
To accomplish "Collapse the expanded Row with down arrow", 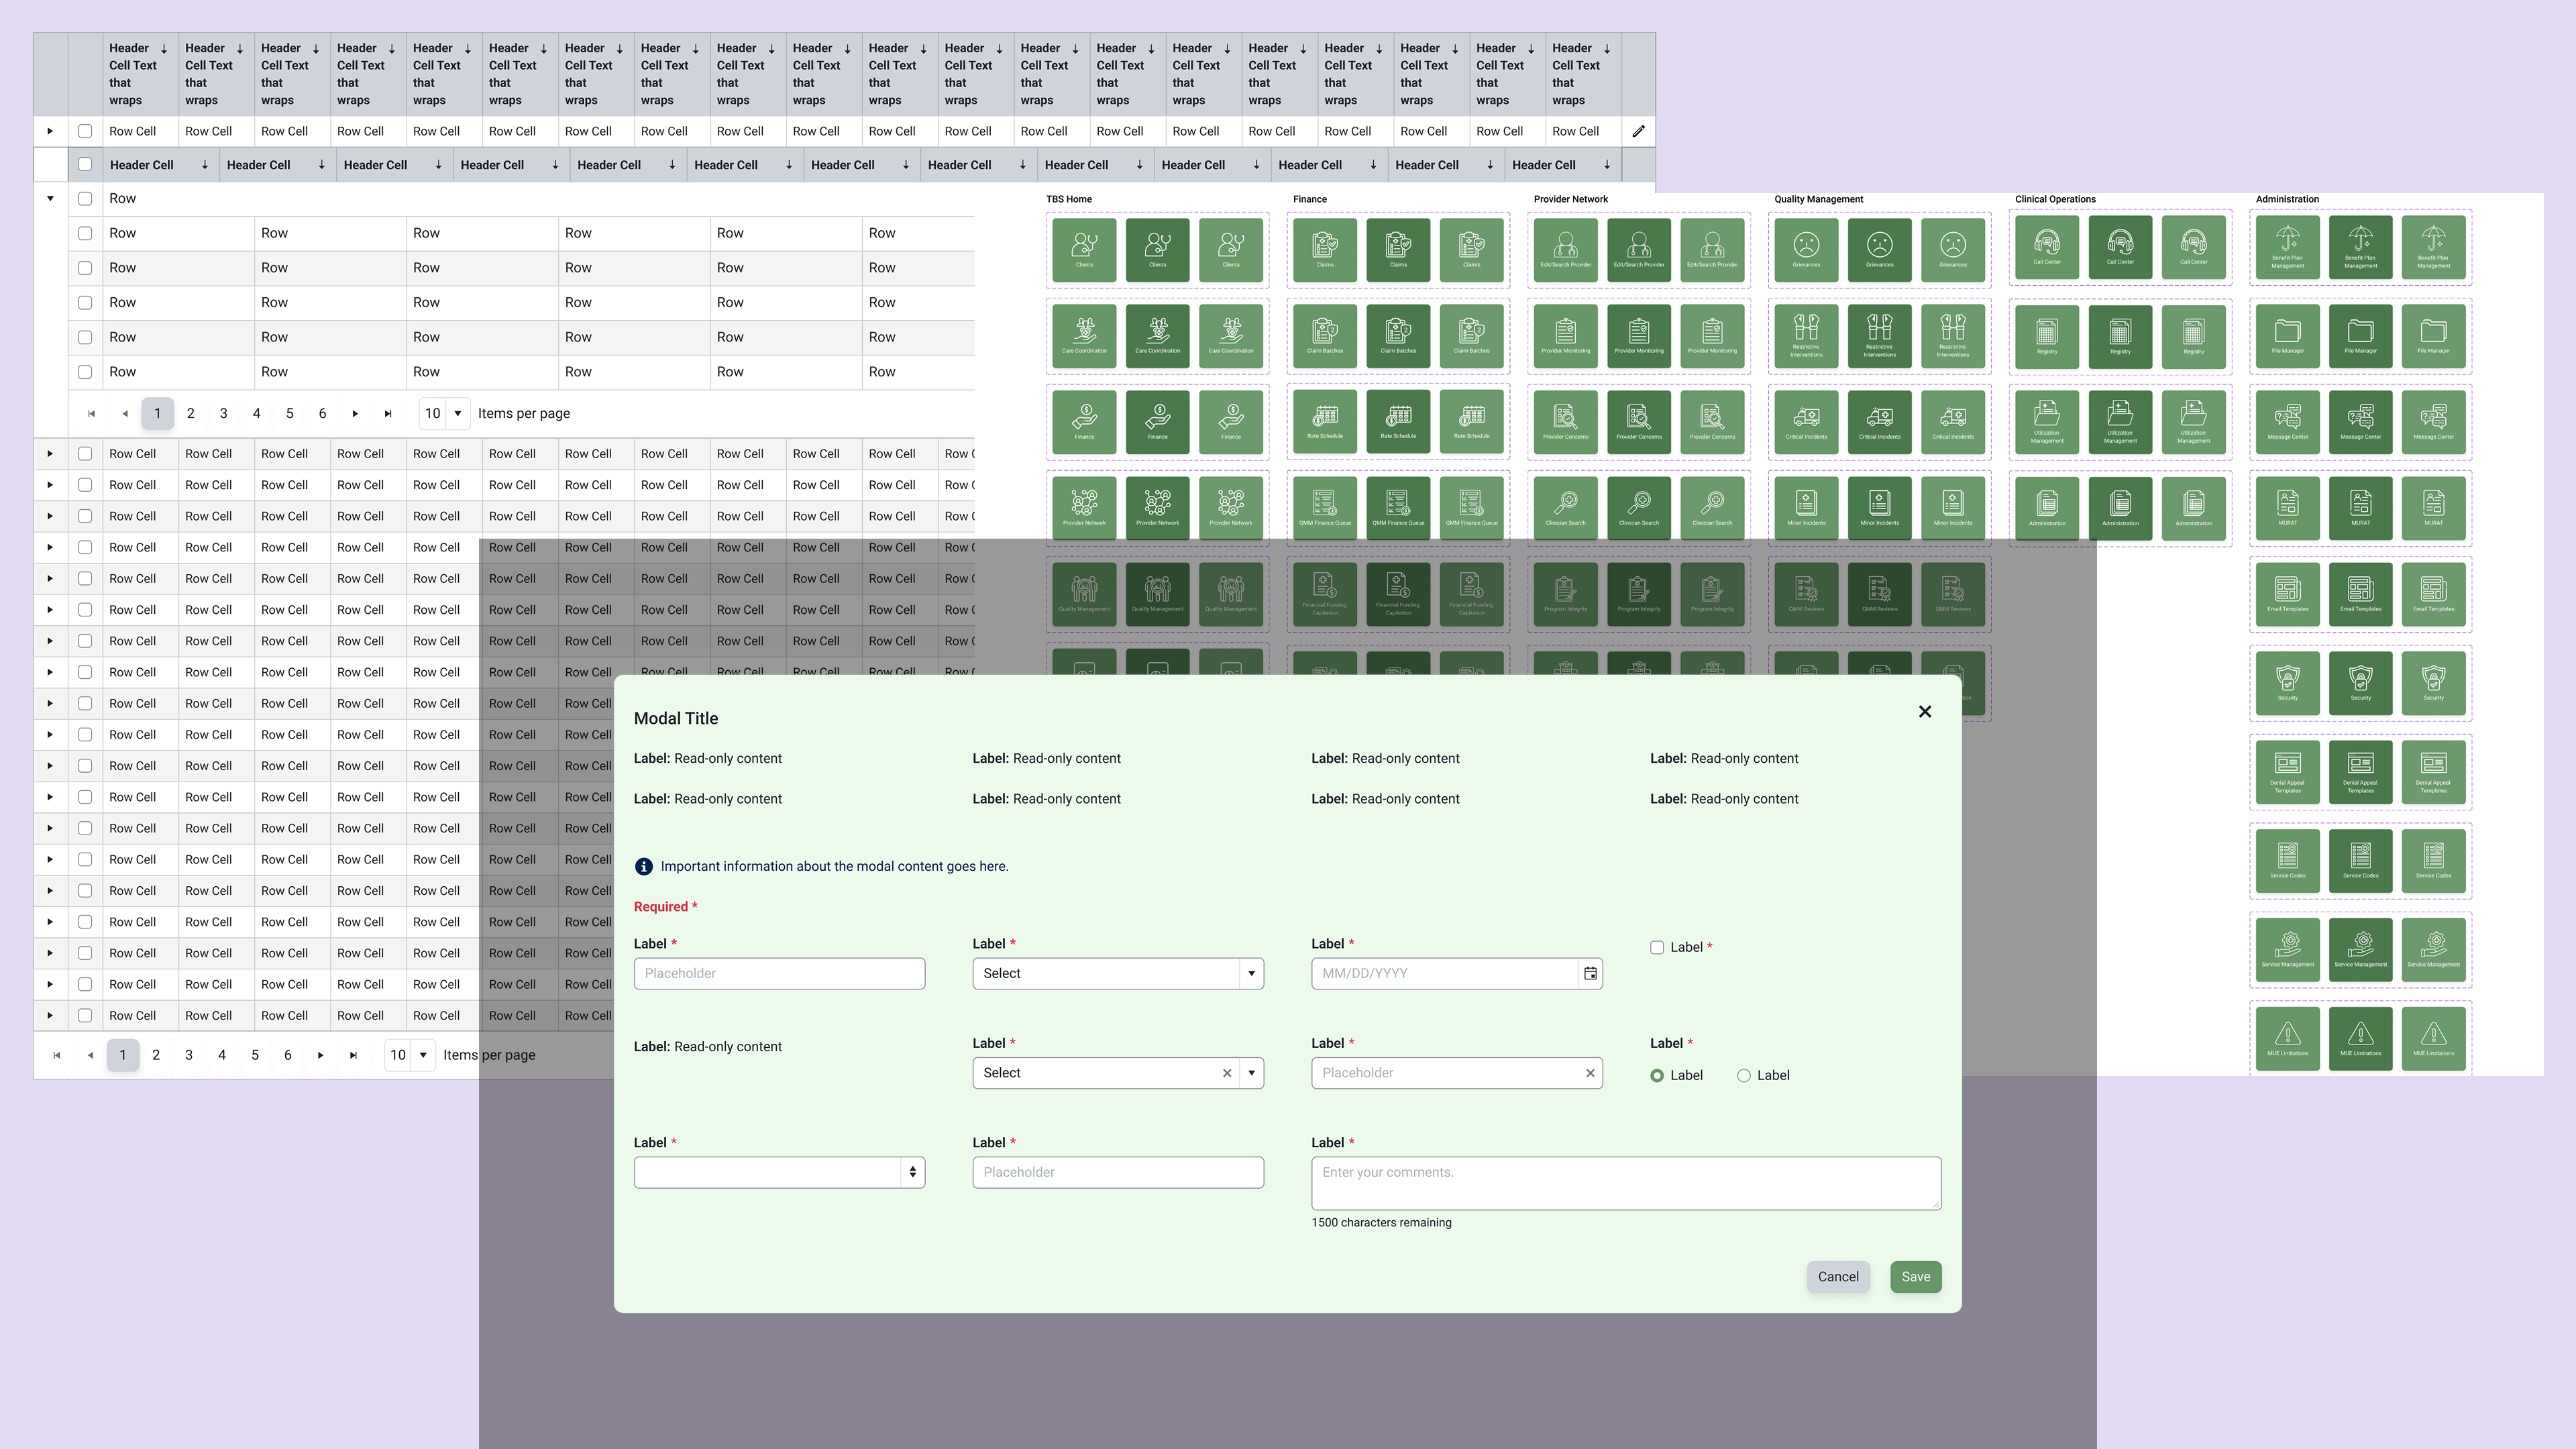I will pyautogui.click(x=50, y=198).
